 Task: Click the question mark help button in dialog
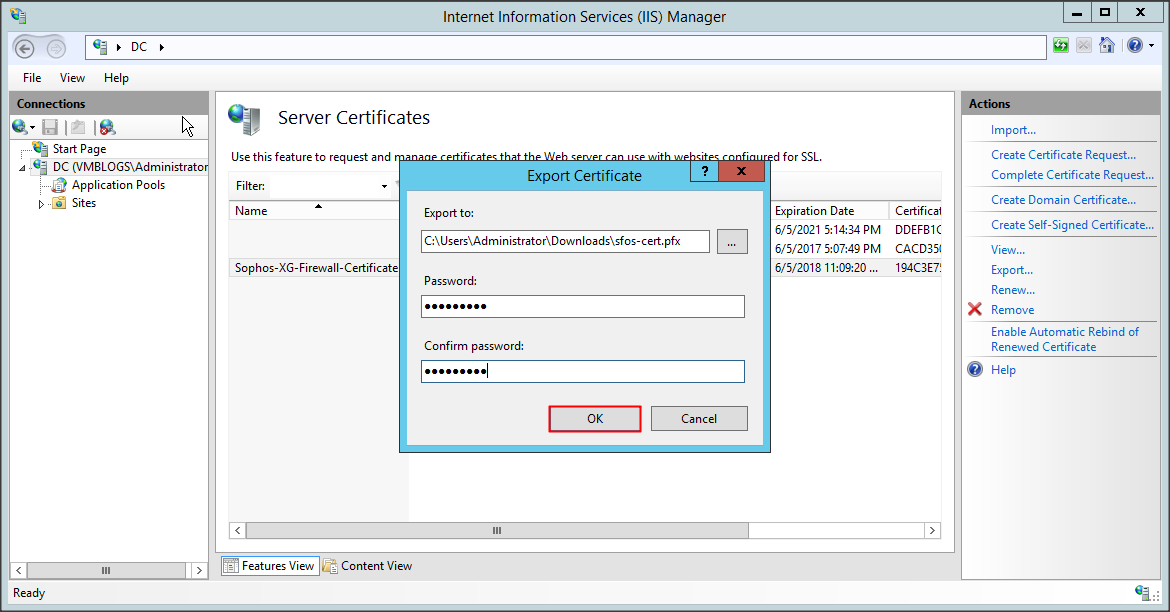tap(704, 172)
